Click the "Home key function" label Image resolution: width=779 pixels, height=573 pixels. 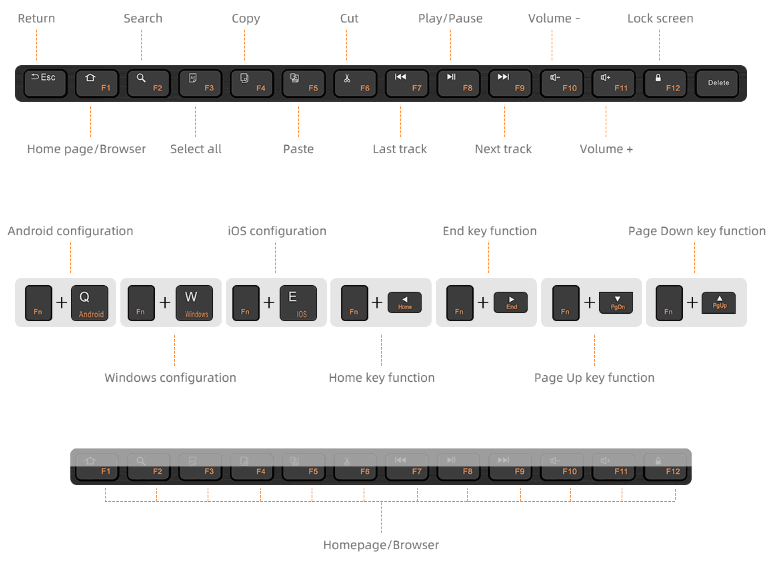click(382, 378)
